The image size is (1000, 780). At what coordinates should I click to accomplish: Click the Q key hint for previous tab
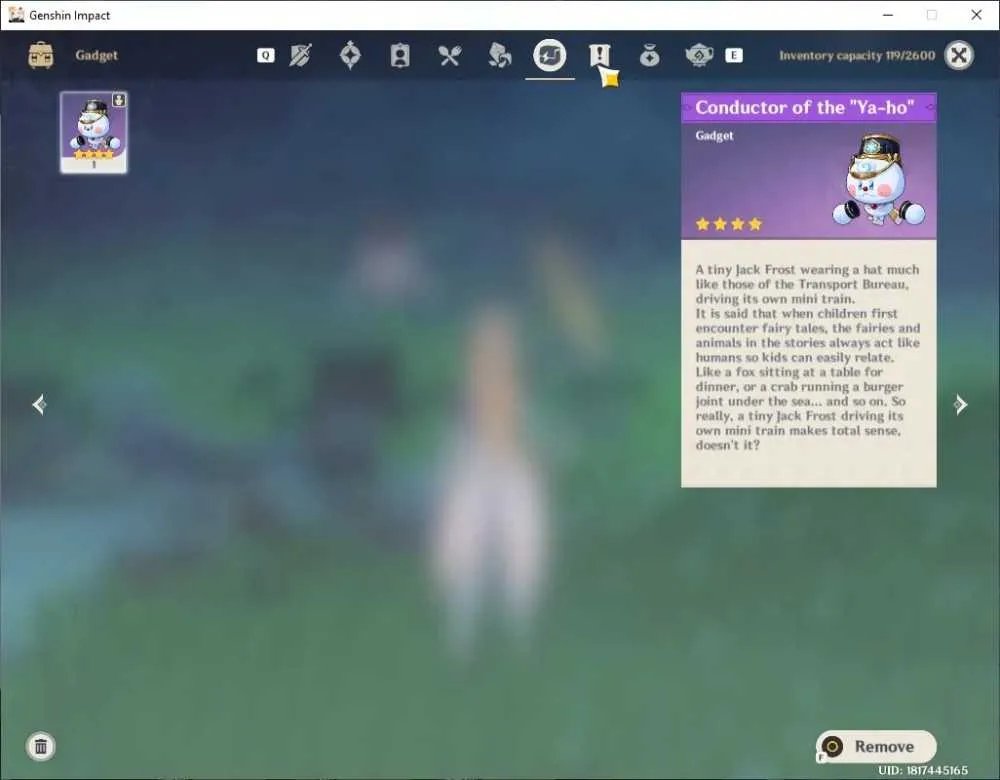coord(266,55)
